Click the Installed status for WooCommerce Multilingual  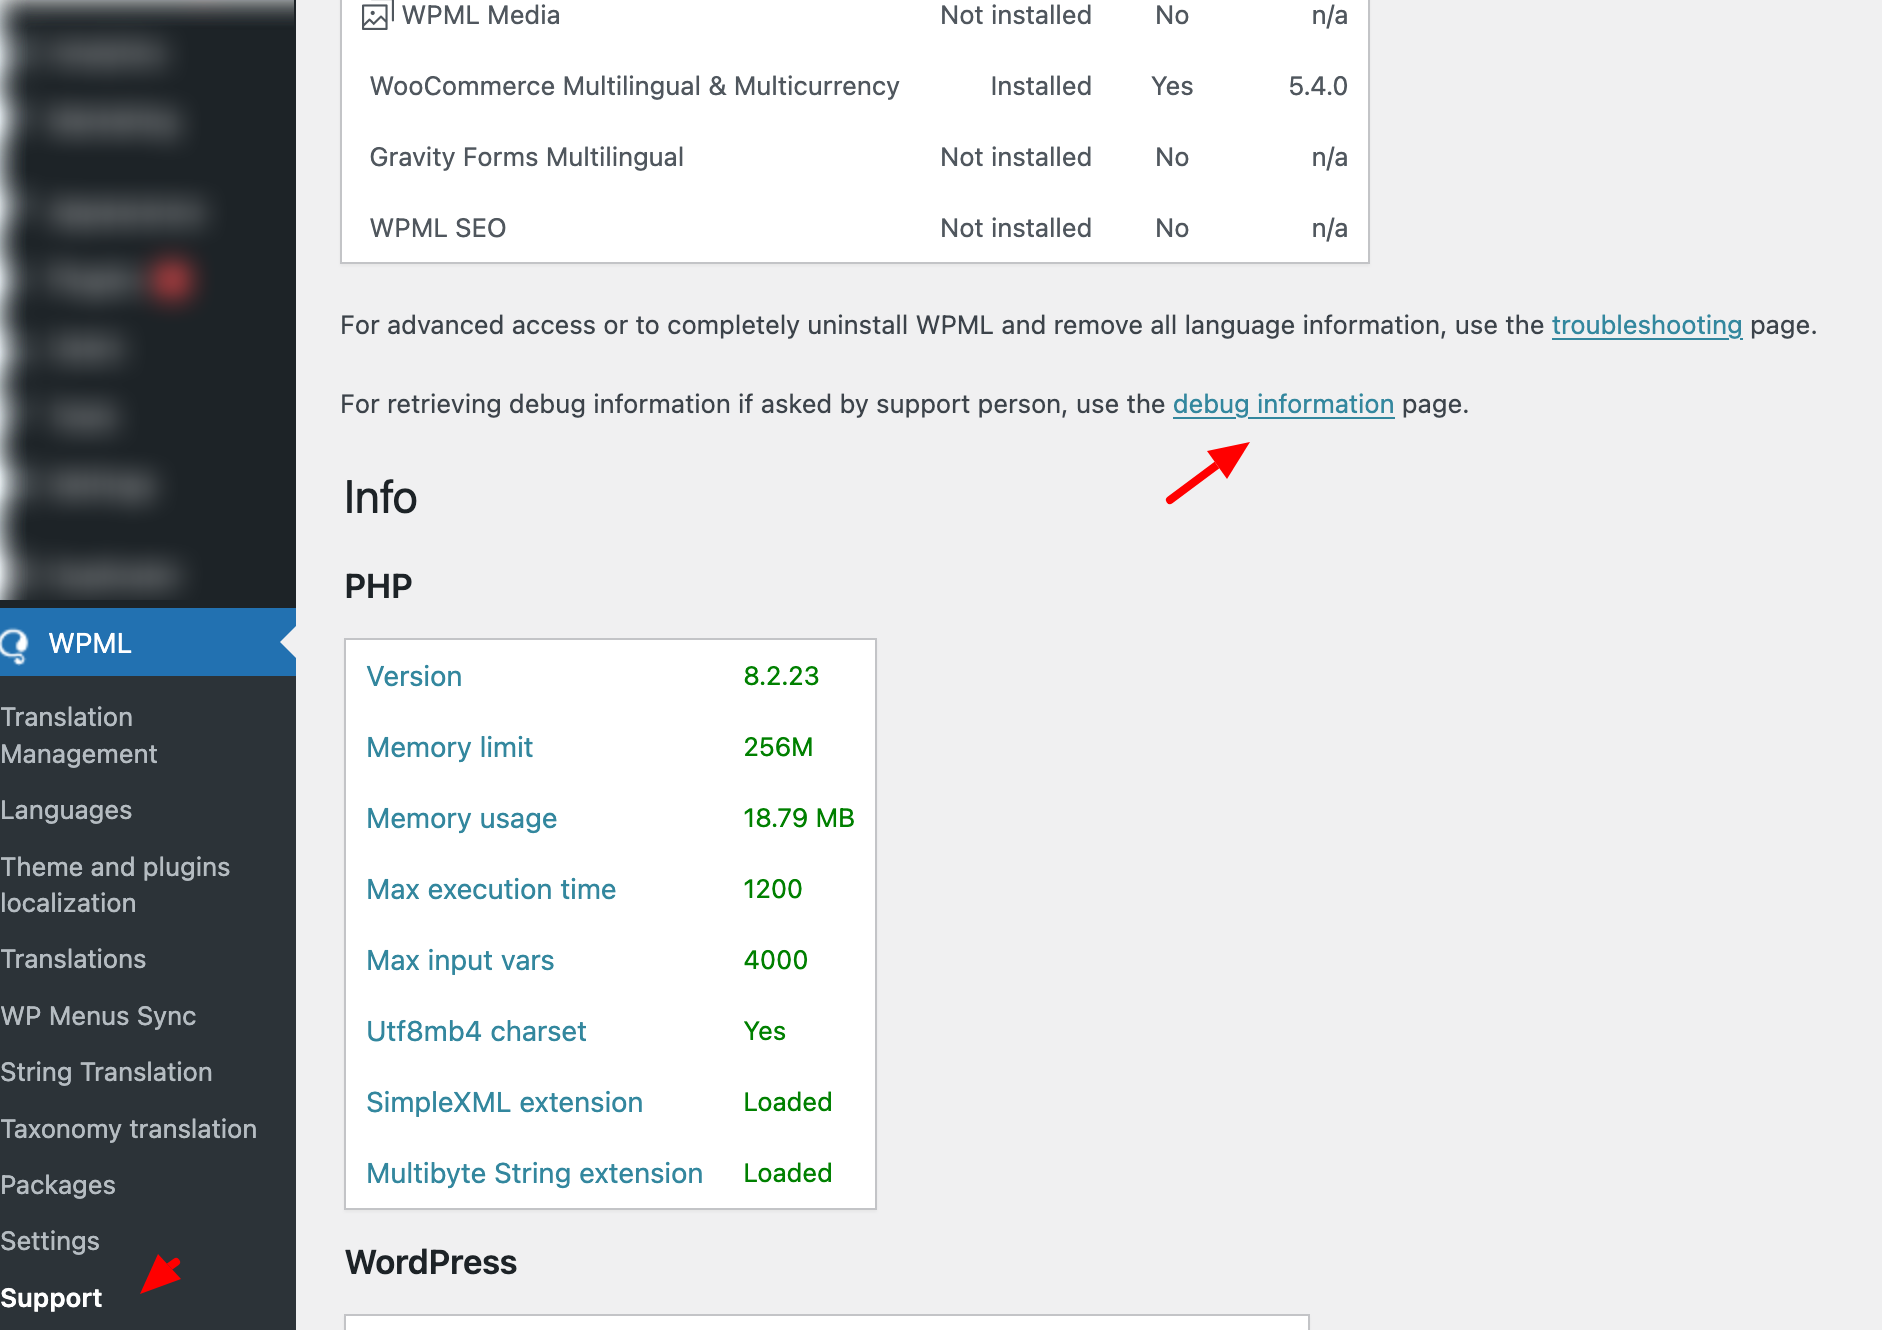[1040, 86]
